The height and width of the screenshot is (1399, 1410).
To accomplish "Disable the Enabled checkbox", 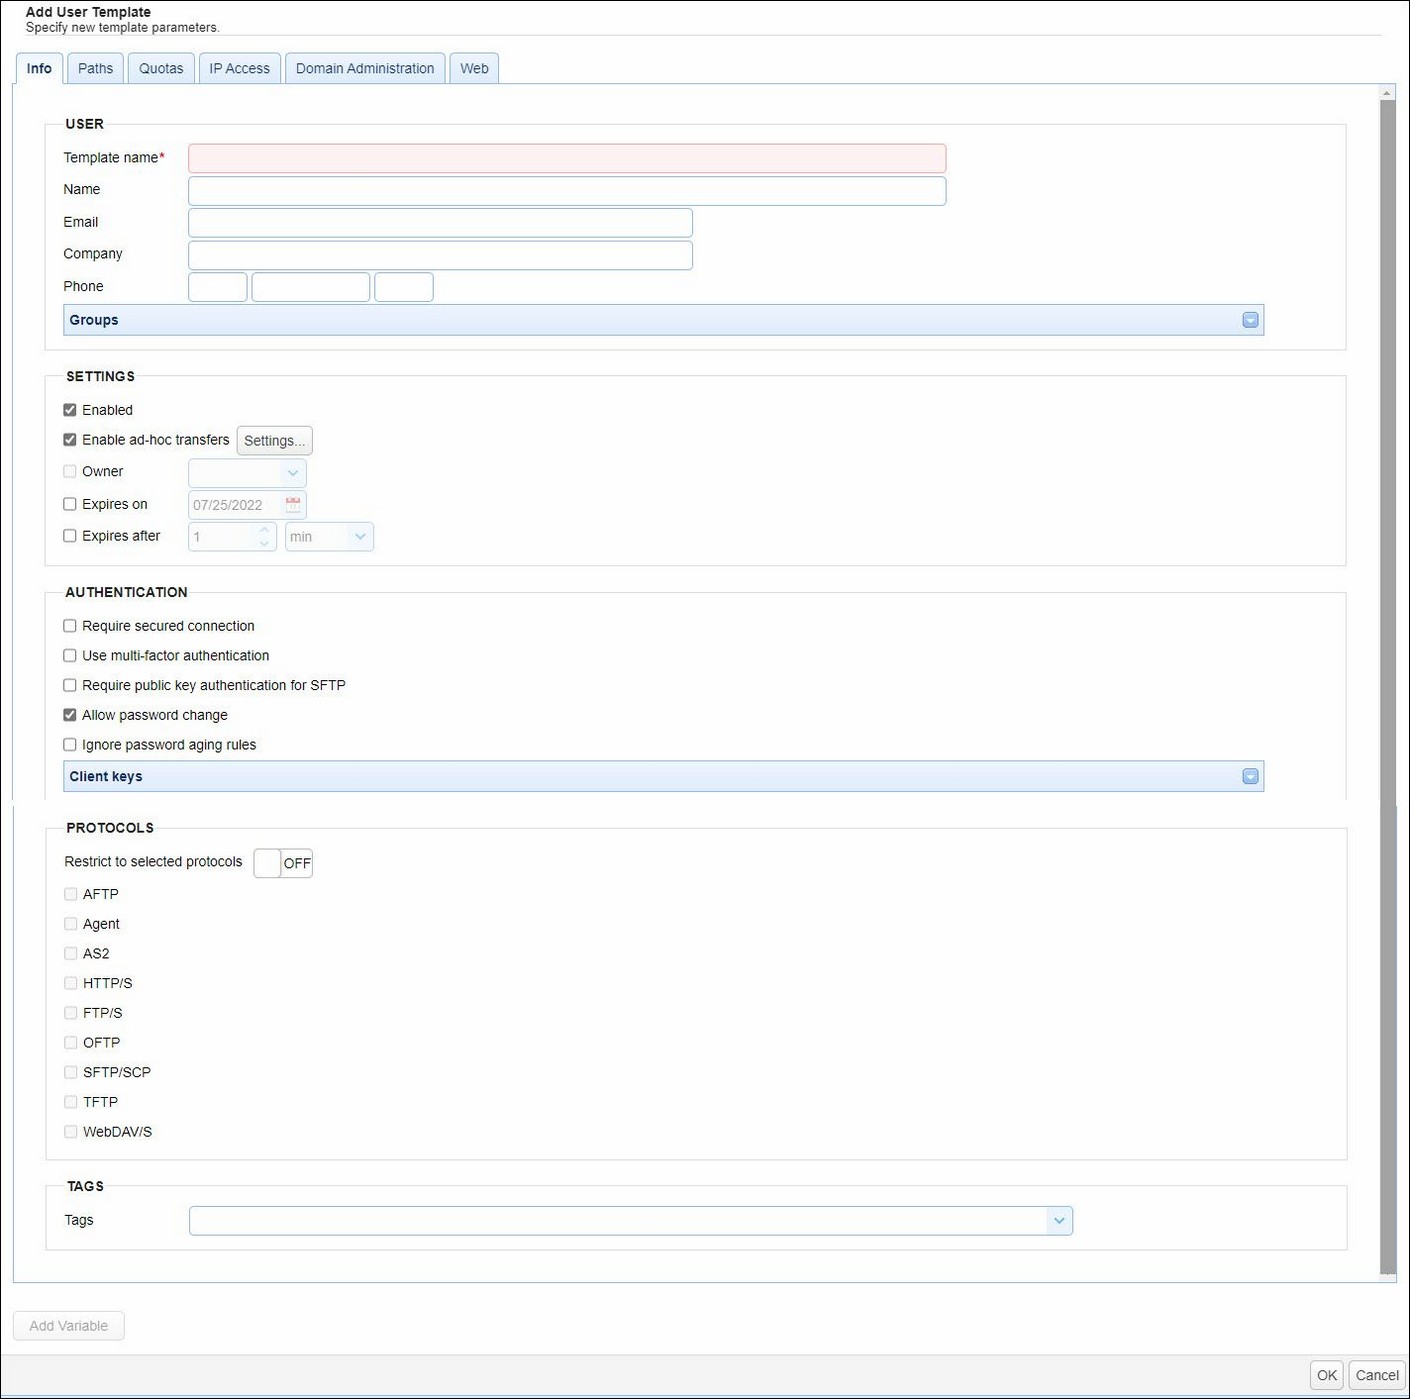I will (70, 409).
